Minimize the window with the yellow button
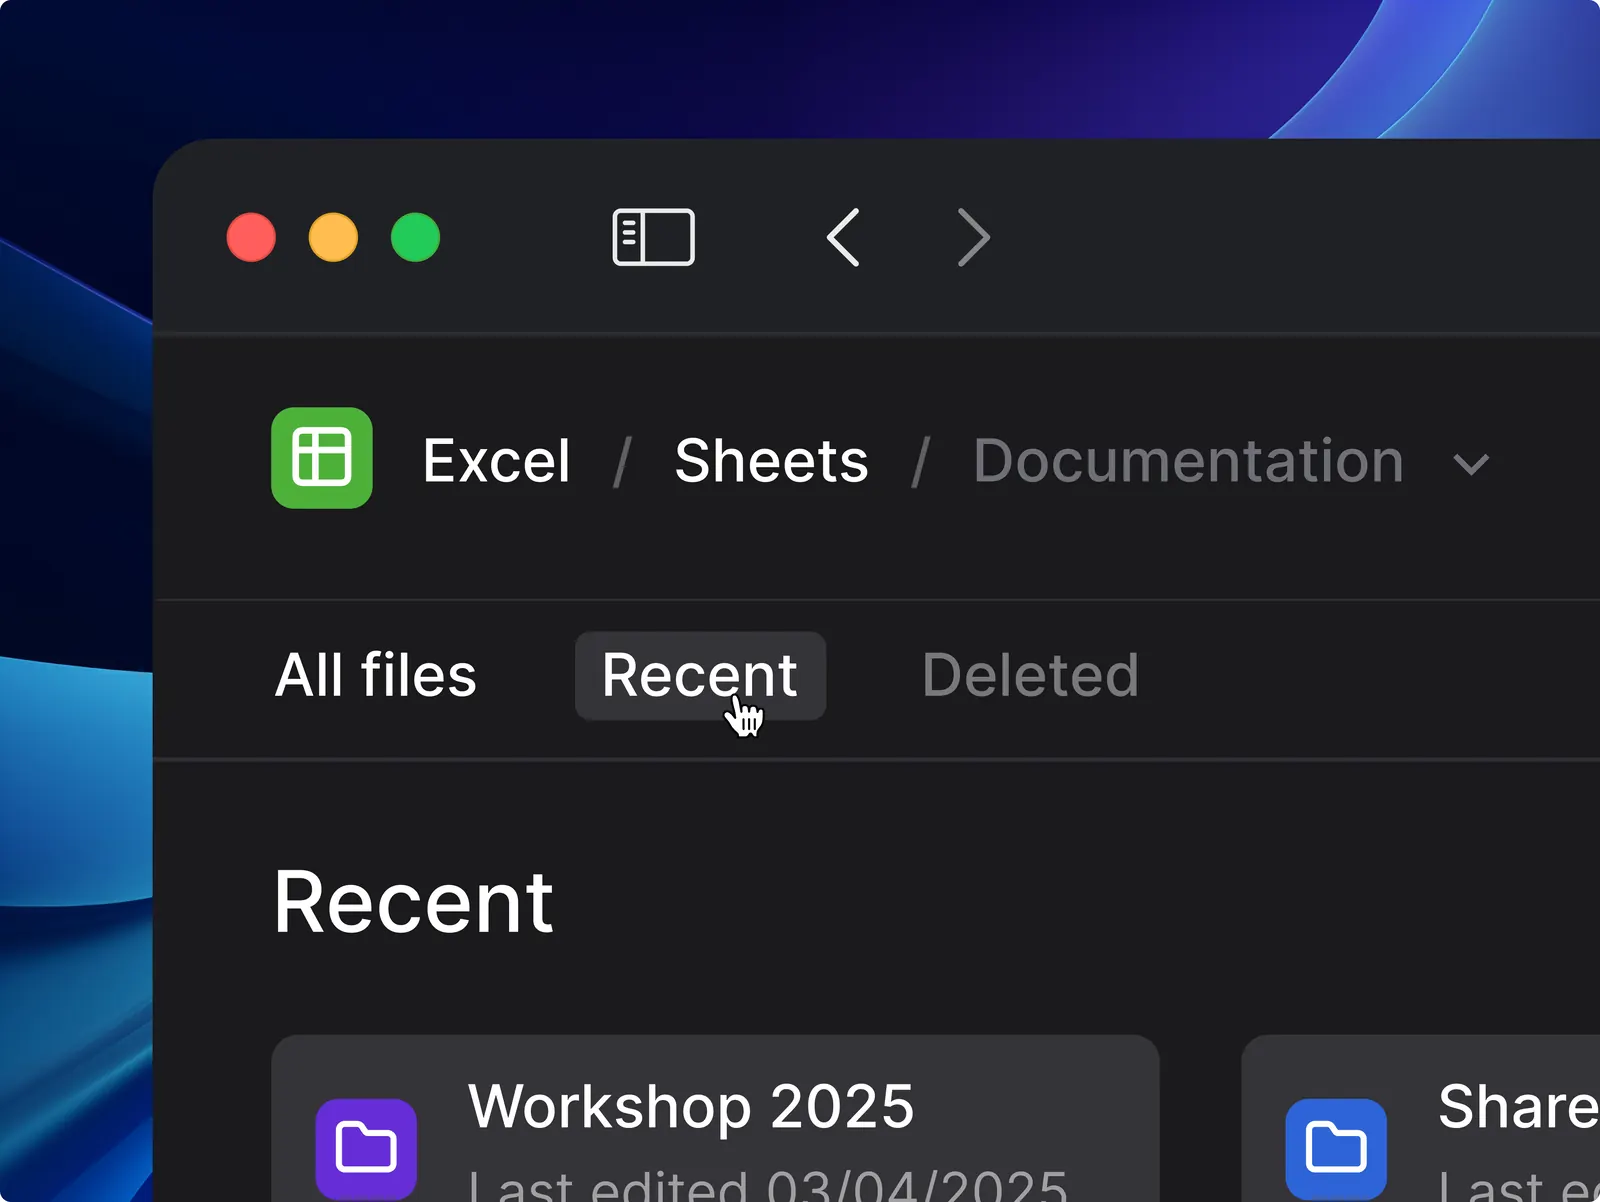1600x1202 pixels. 333,237
